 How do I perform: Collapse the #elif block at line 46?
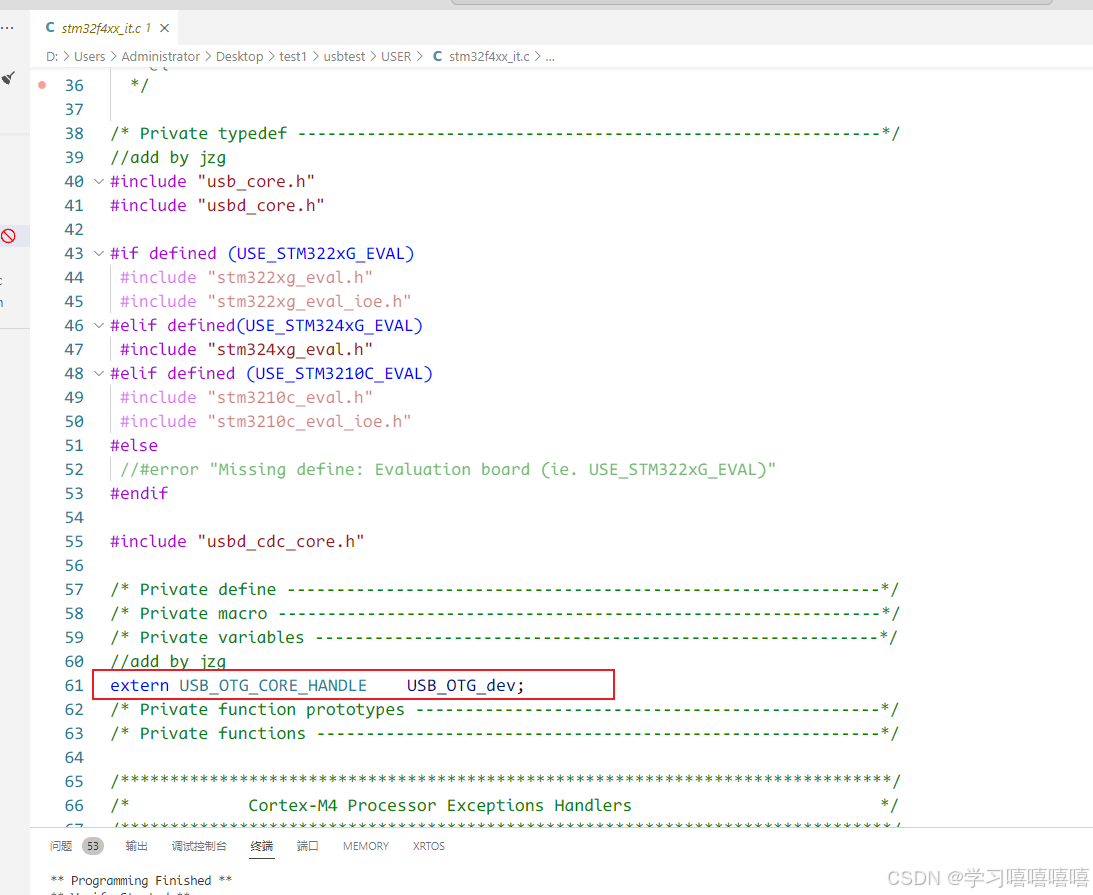point(97,325)
